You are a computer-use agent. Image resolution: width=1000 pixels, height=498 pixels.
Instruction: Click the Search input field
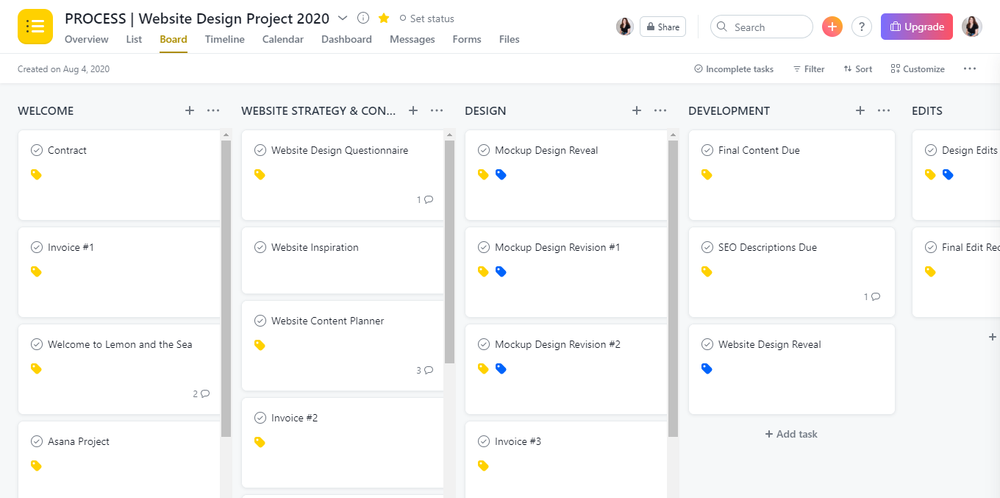[761, 27]
